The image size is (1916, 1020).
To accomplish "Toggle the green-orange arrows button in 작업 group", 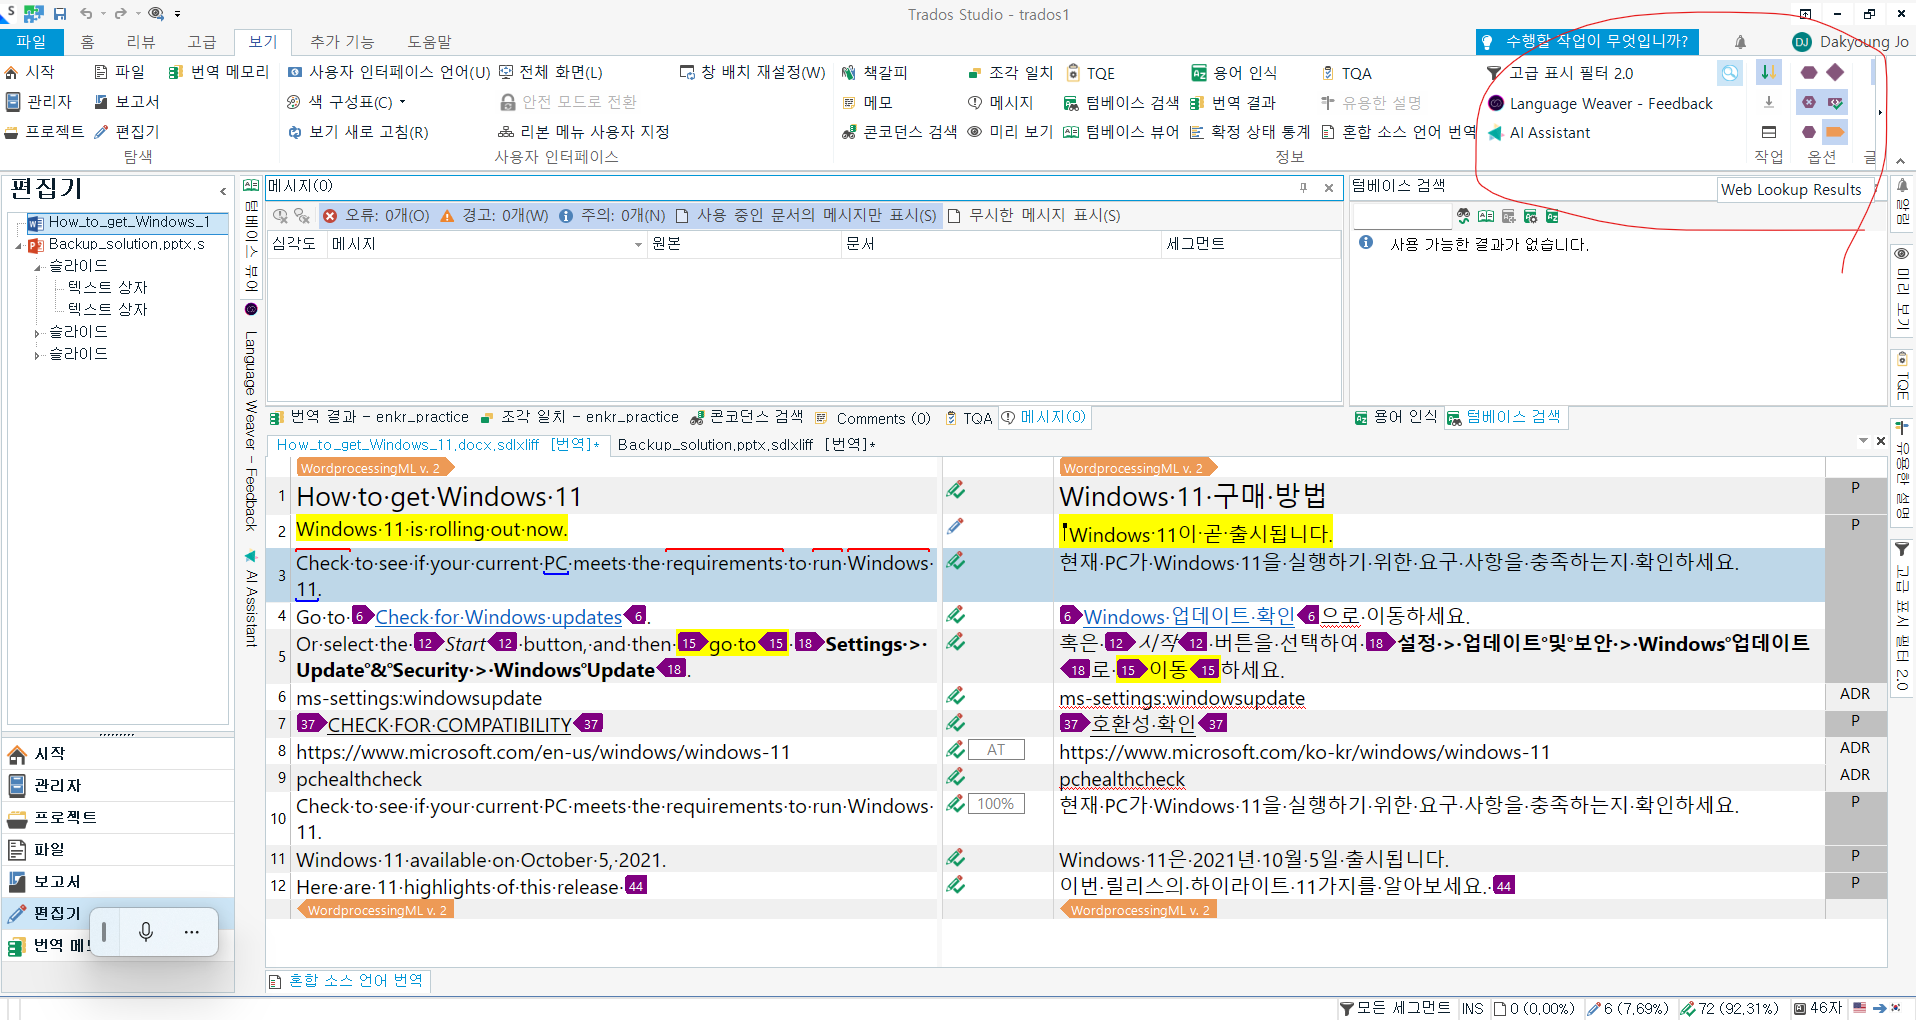I will coord(1768,72).
